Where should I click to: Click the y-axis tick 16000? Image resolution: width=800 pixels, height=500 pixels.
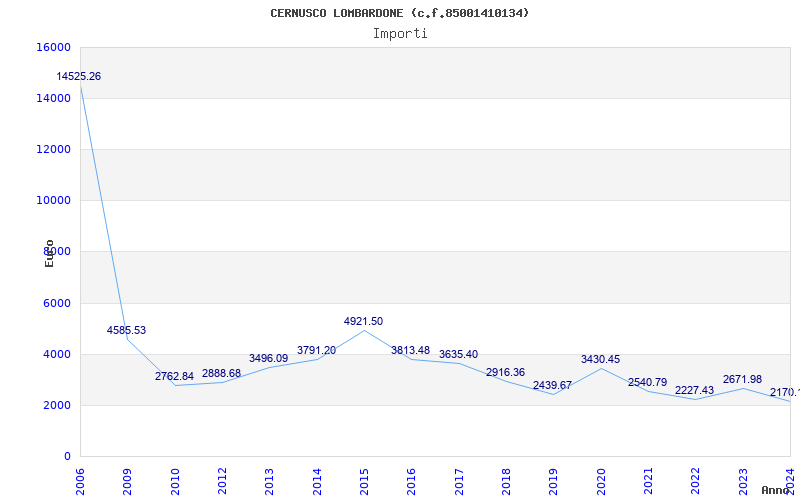coord(53,47)
